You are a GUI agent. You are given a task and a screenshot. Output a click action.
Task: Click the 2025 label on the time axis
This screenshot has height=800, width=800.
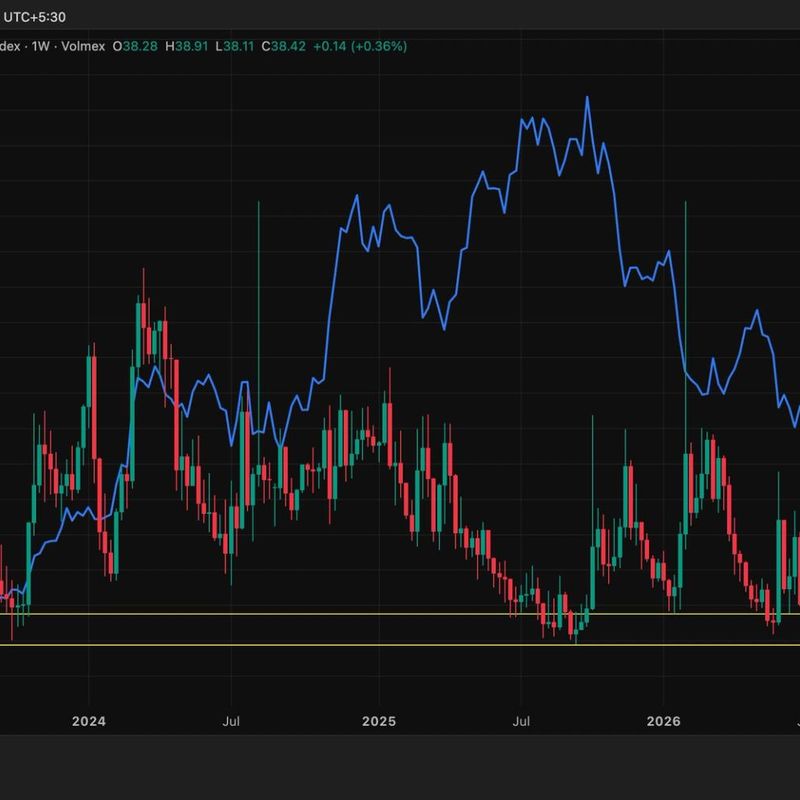[x=379, y=721]
